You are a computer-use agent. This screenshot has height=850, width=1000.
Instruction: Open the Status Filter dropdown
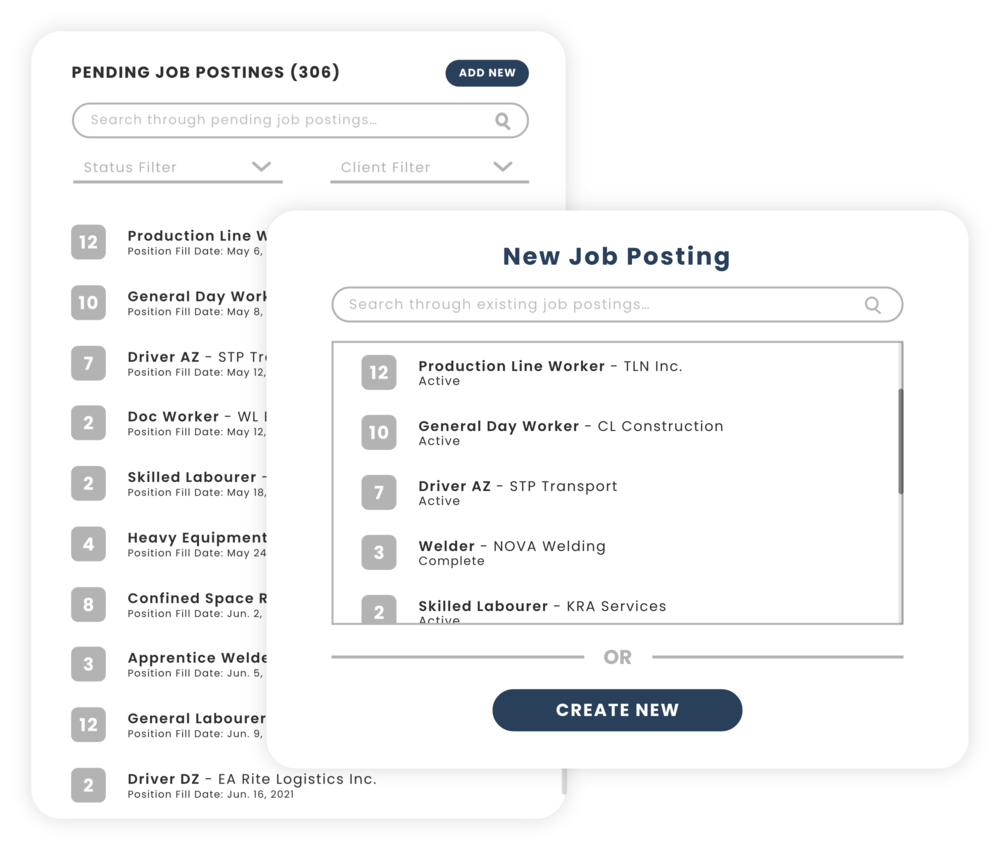[177, 168]
